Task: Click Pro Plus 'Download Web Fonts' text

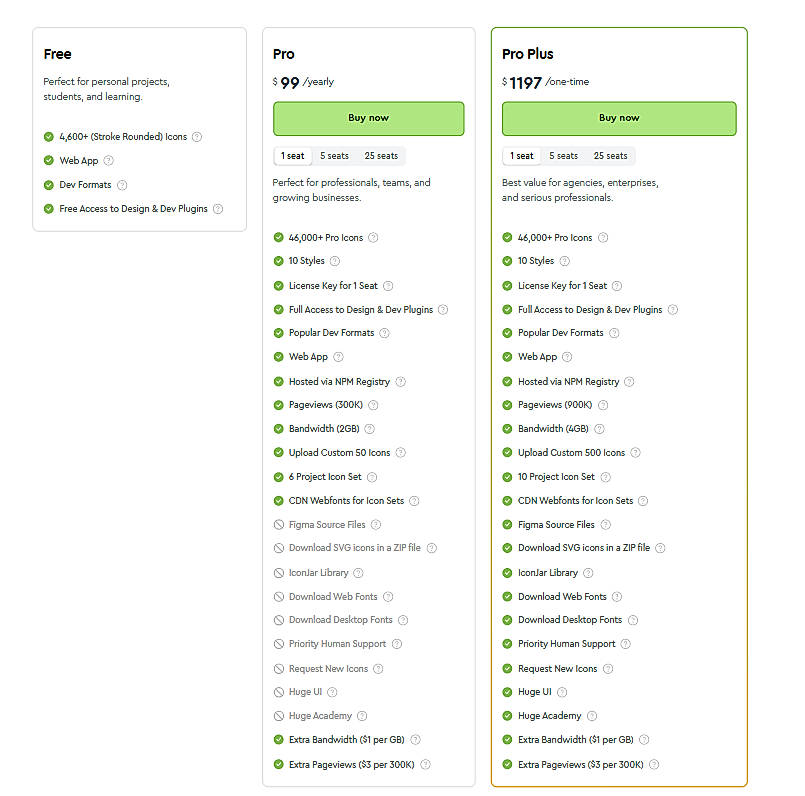Action: pos(562,596)
